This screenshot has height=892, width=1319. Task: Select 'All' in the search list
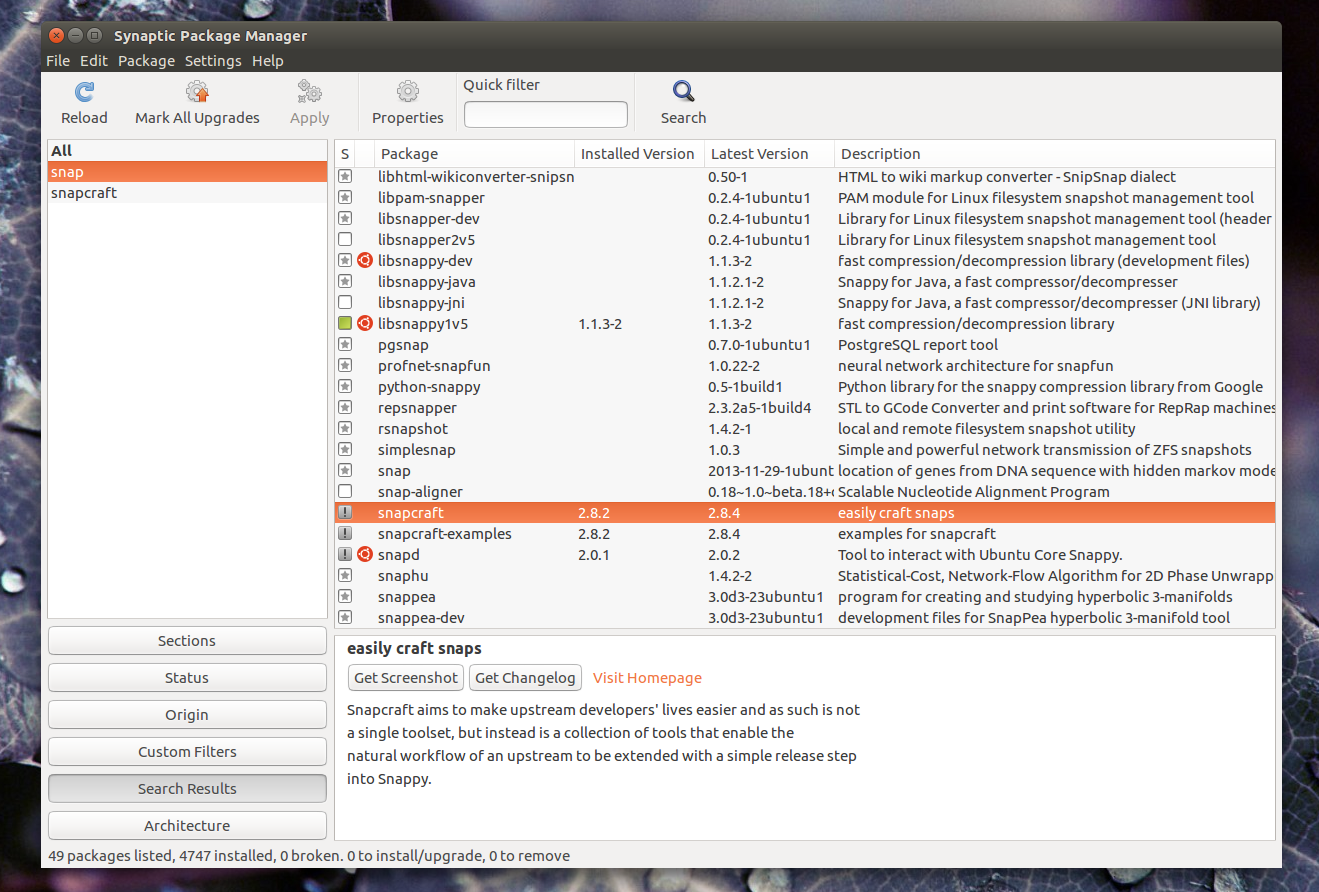click(x=187, y=151)
